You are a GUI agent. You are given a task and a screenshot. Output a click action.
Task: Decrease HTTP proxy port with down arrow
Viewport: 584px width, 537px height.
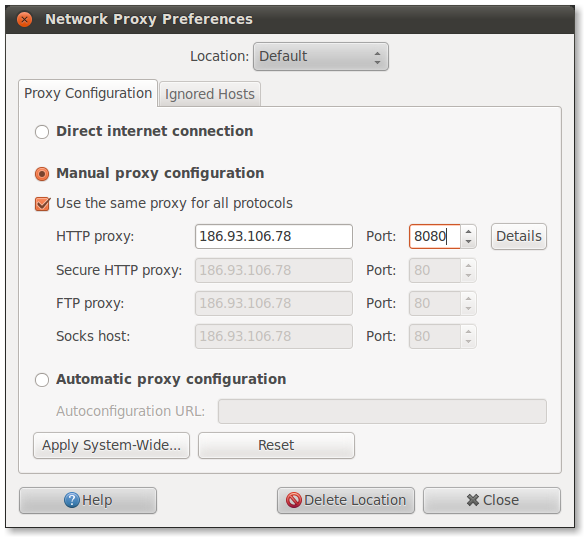click(469, 242)
